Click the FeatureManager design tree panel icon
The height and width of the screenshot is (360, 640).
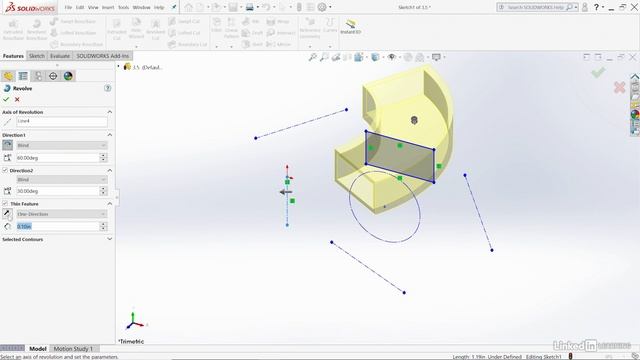point(8,76)
